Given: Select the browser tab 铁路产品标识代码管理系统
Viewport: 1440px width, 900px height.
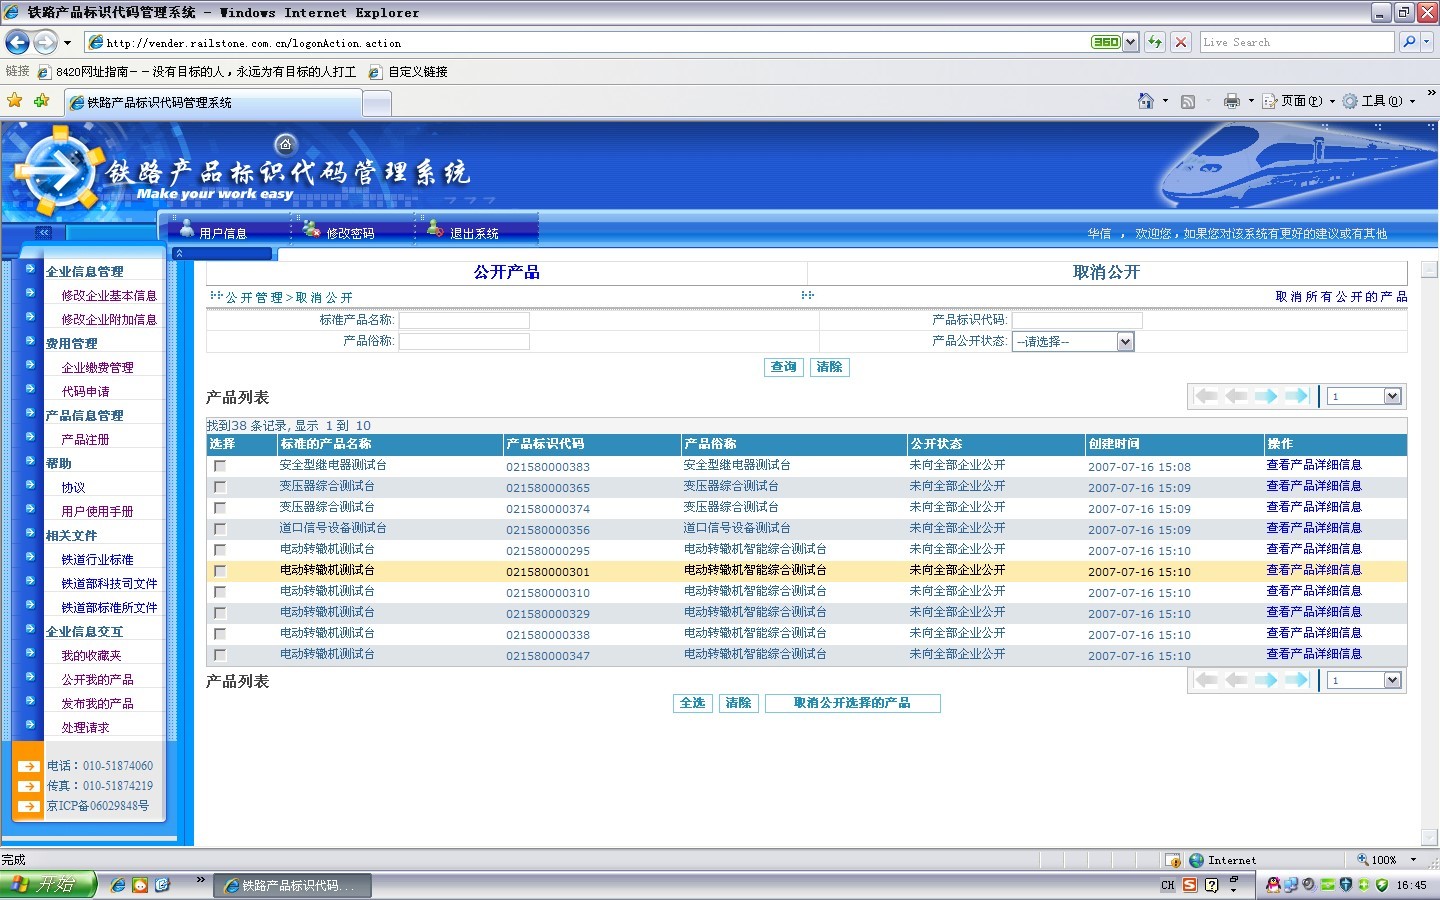Looking at the screenshot, I should 213,102.
